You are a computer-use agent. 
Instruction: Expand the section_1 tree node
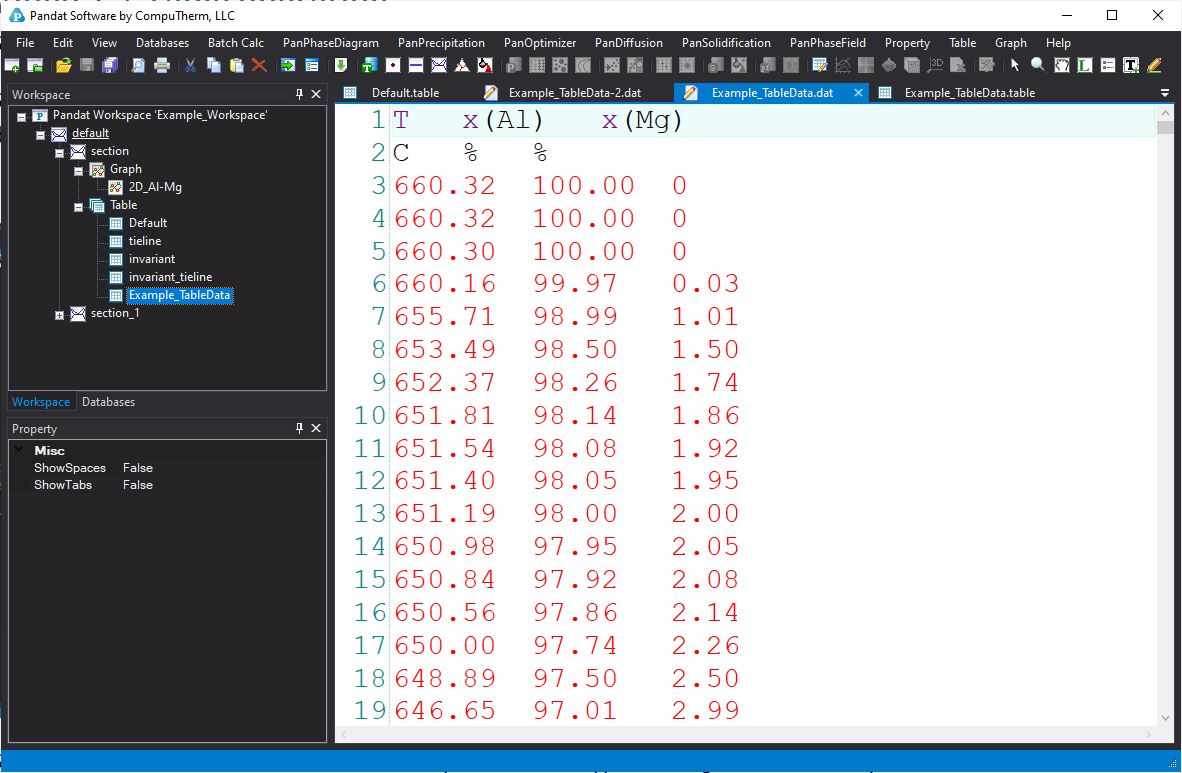click(60, 314)
